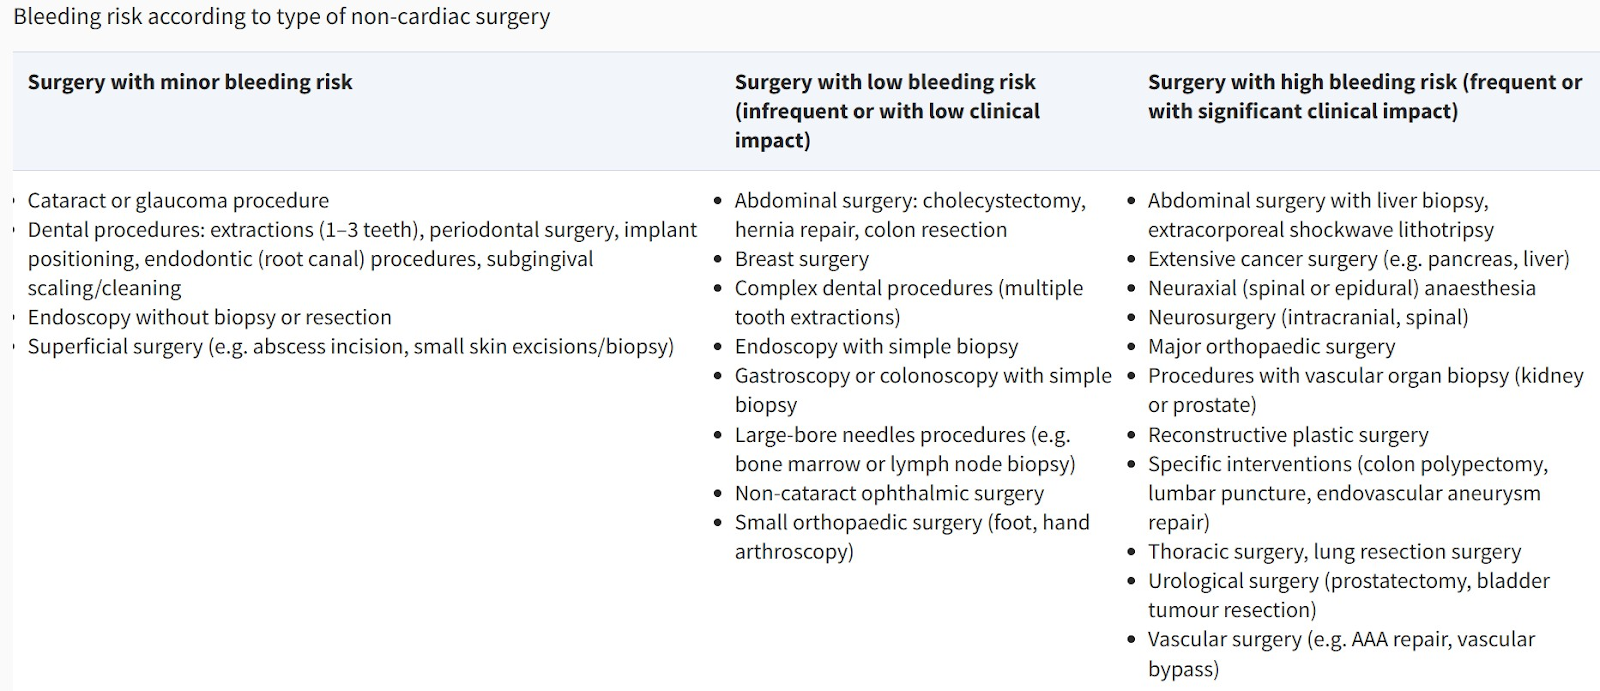Click 'Small orthopaedic surgery' item

pos(912,537)
